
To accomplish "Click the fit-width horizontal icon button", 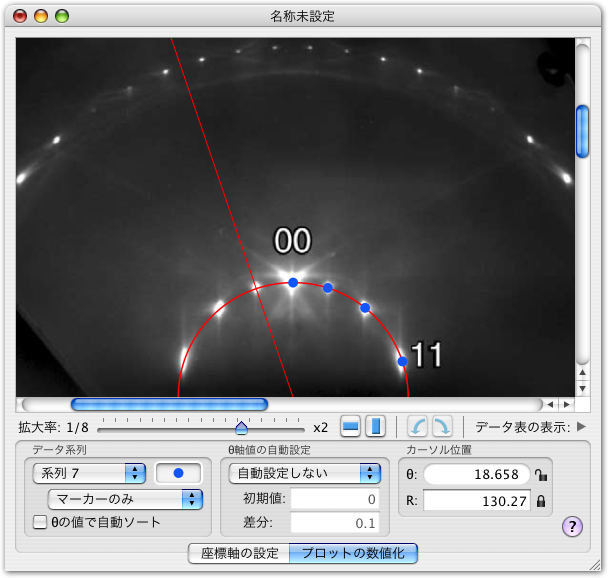I will 350,426.
